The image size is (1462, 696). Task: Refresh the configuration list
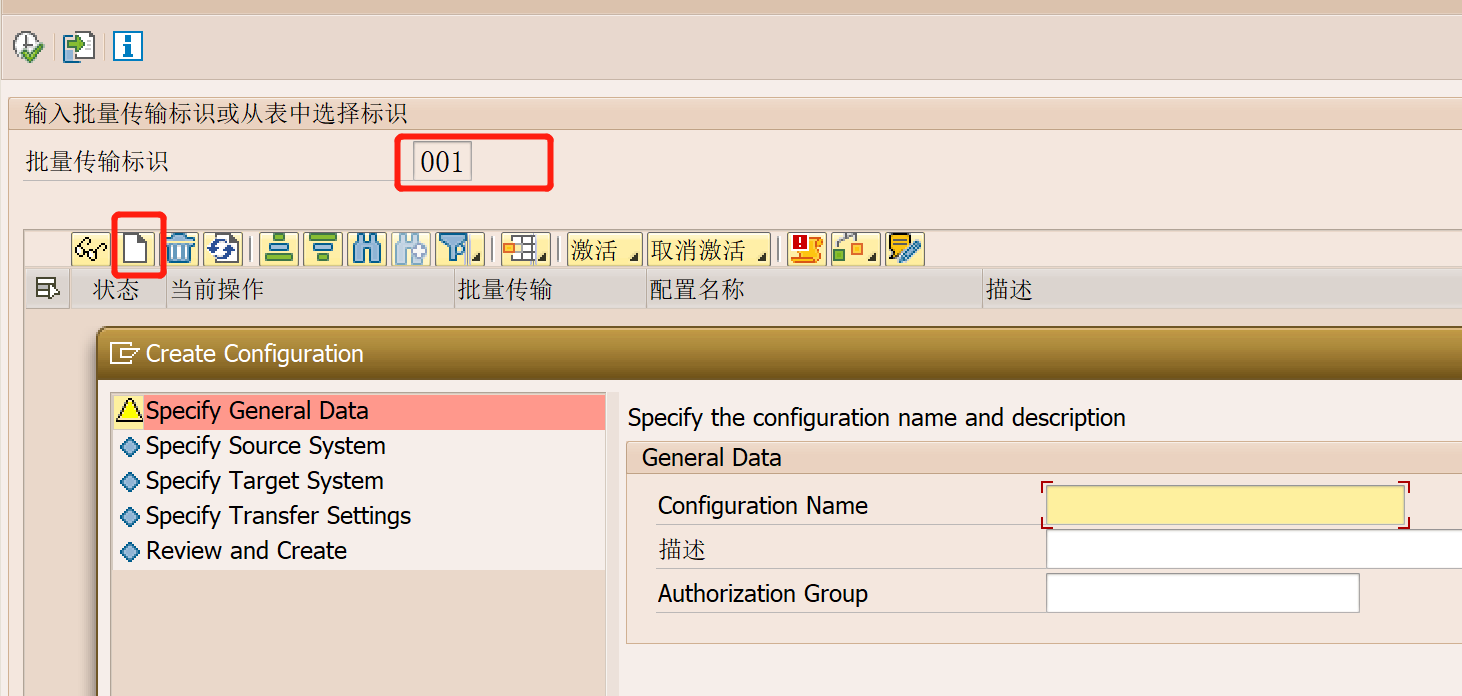pos(223,249)
